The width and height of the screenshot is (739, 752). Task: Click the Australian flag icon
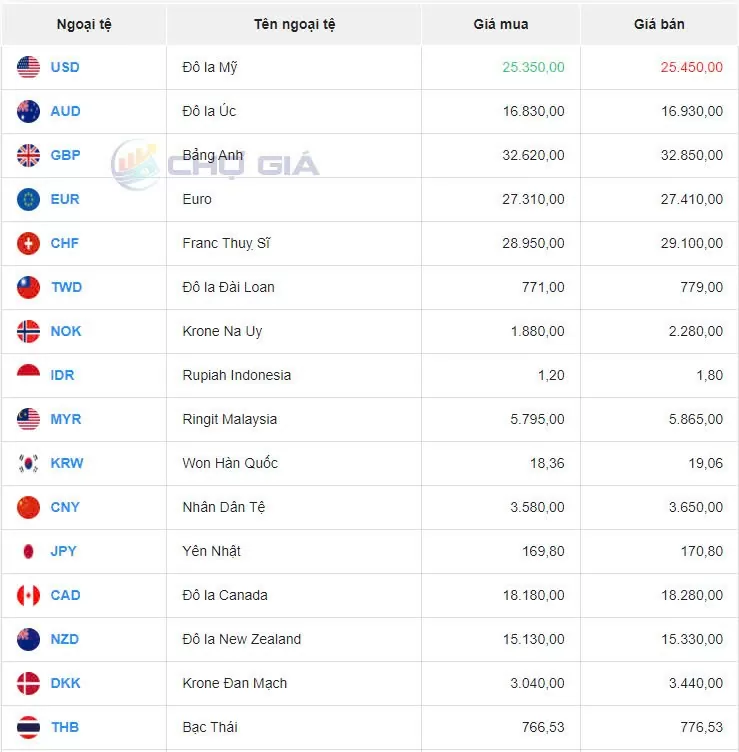[x=28, y=112]
